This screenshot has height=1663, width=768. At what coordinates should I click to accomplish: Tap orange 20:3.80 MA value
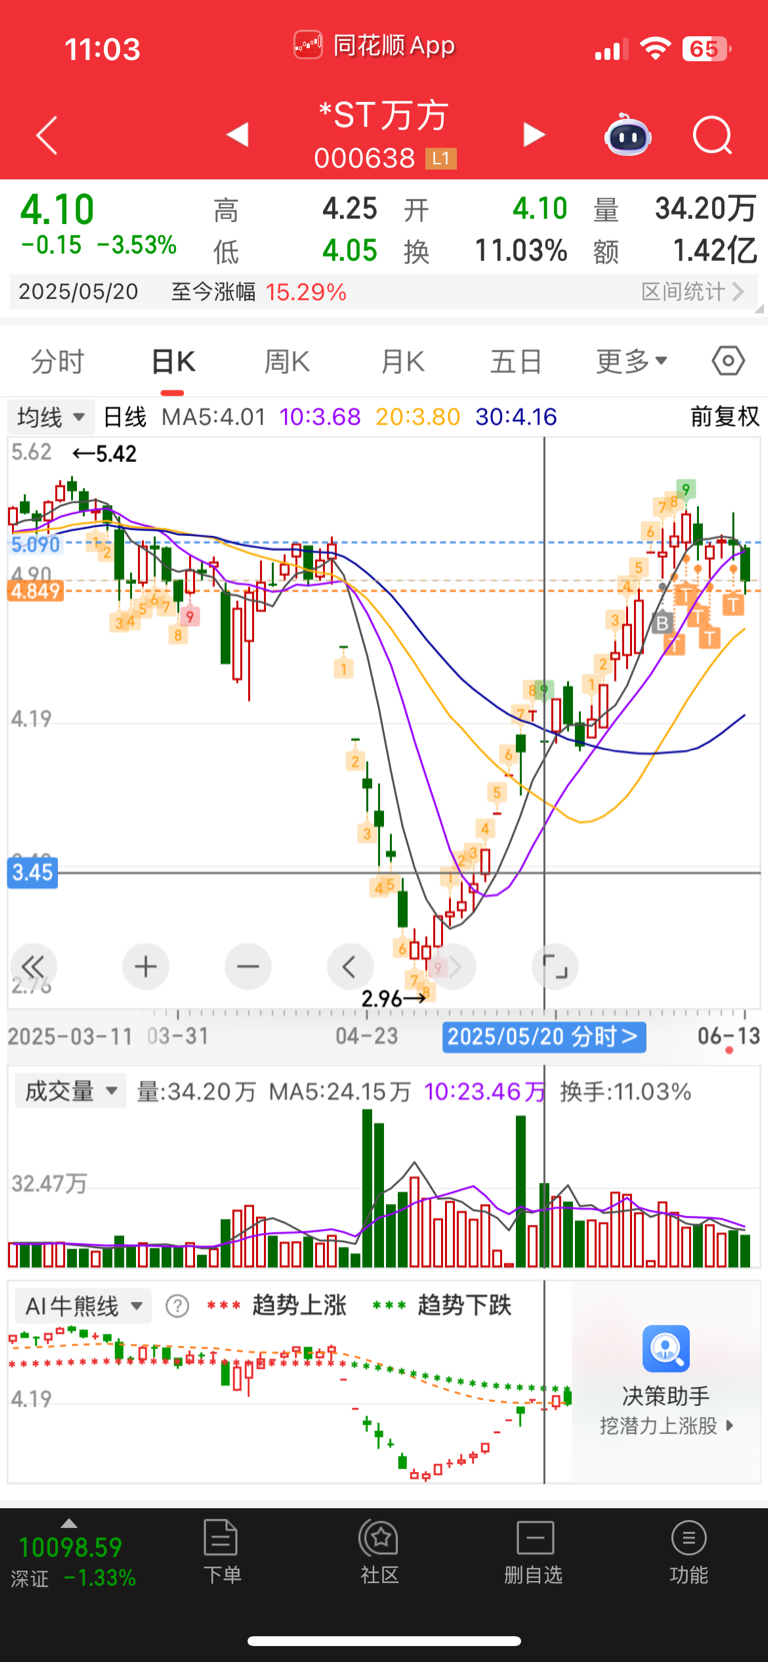pyautogui.click(x=418, y=416)
